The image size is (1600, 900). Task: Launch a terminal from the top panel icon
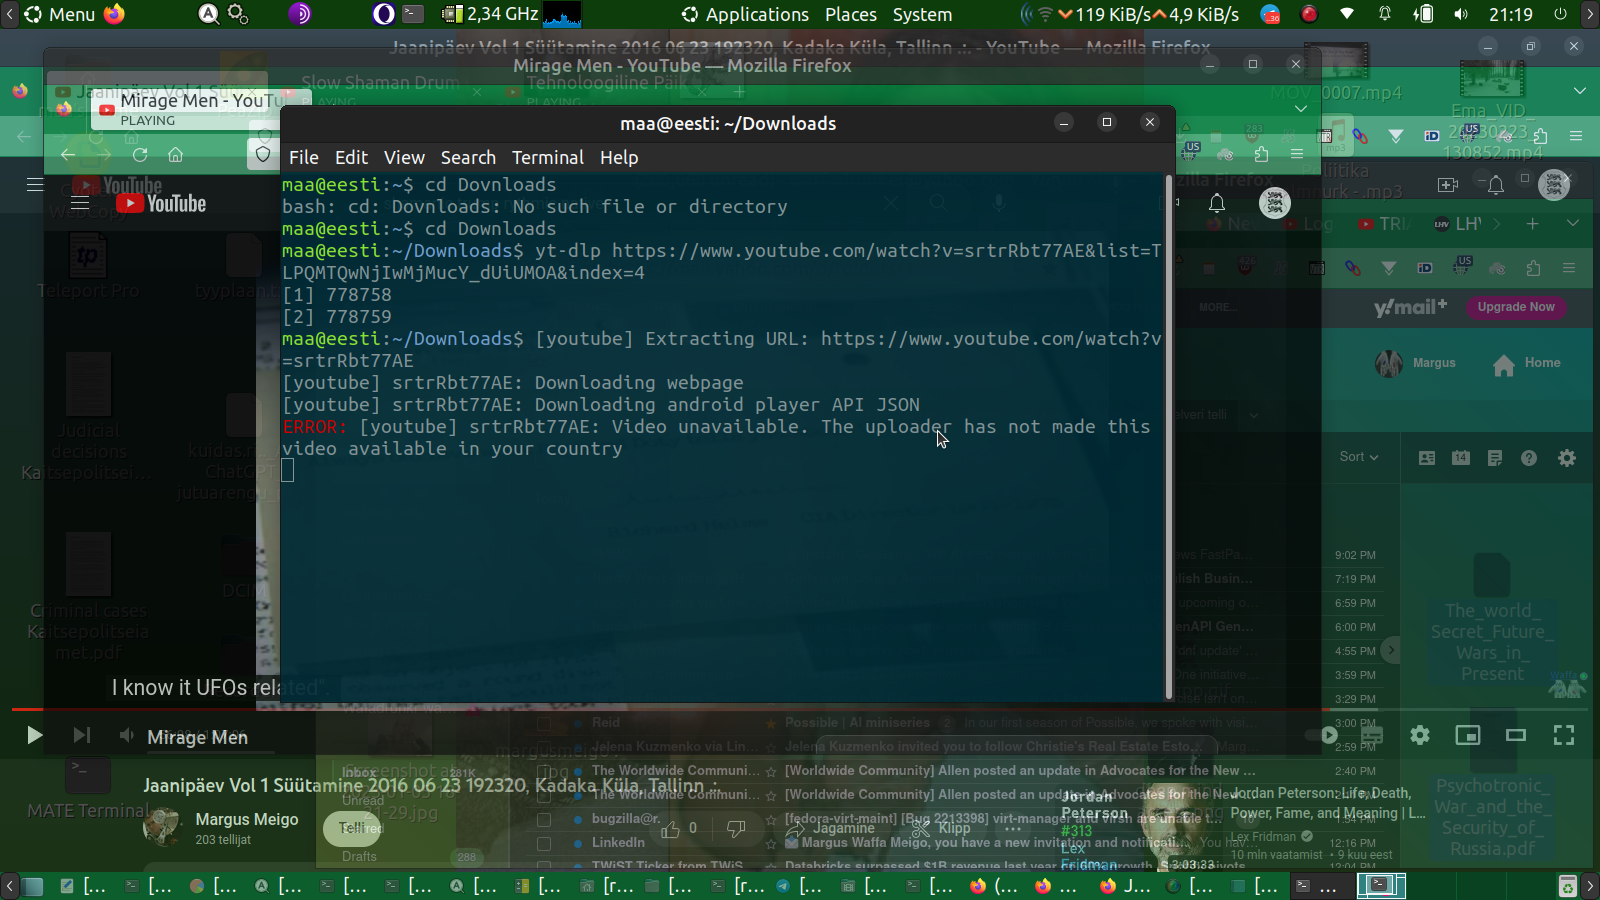pyautogui.click(x=413, y=14)
